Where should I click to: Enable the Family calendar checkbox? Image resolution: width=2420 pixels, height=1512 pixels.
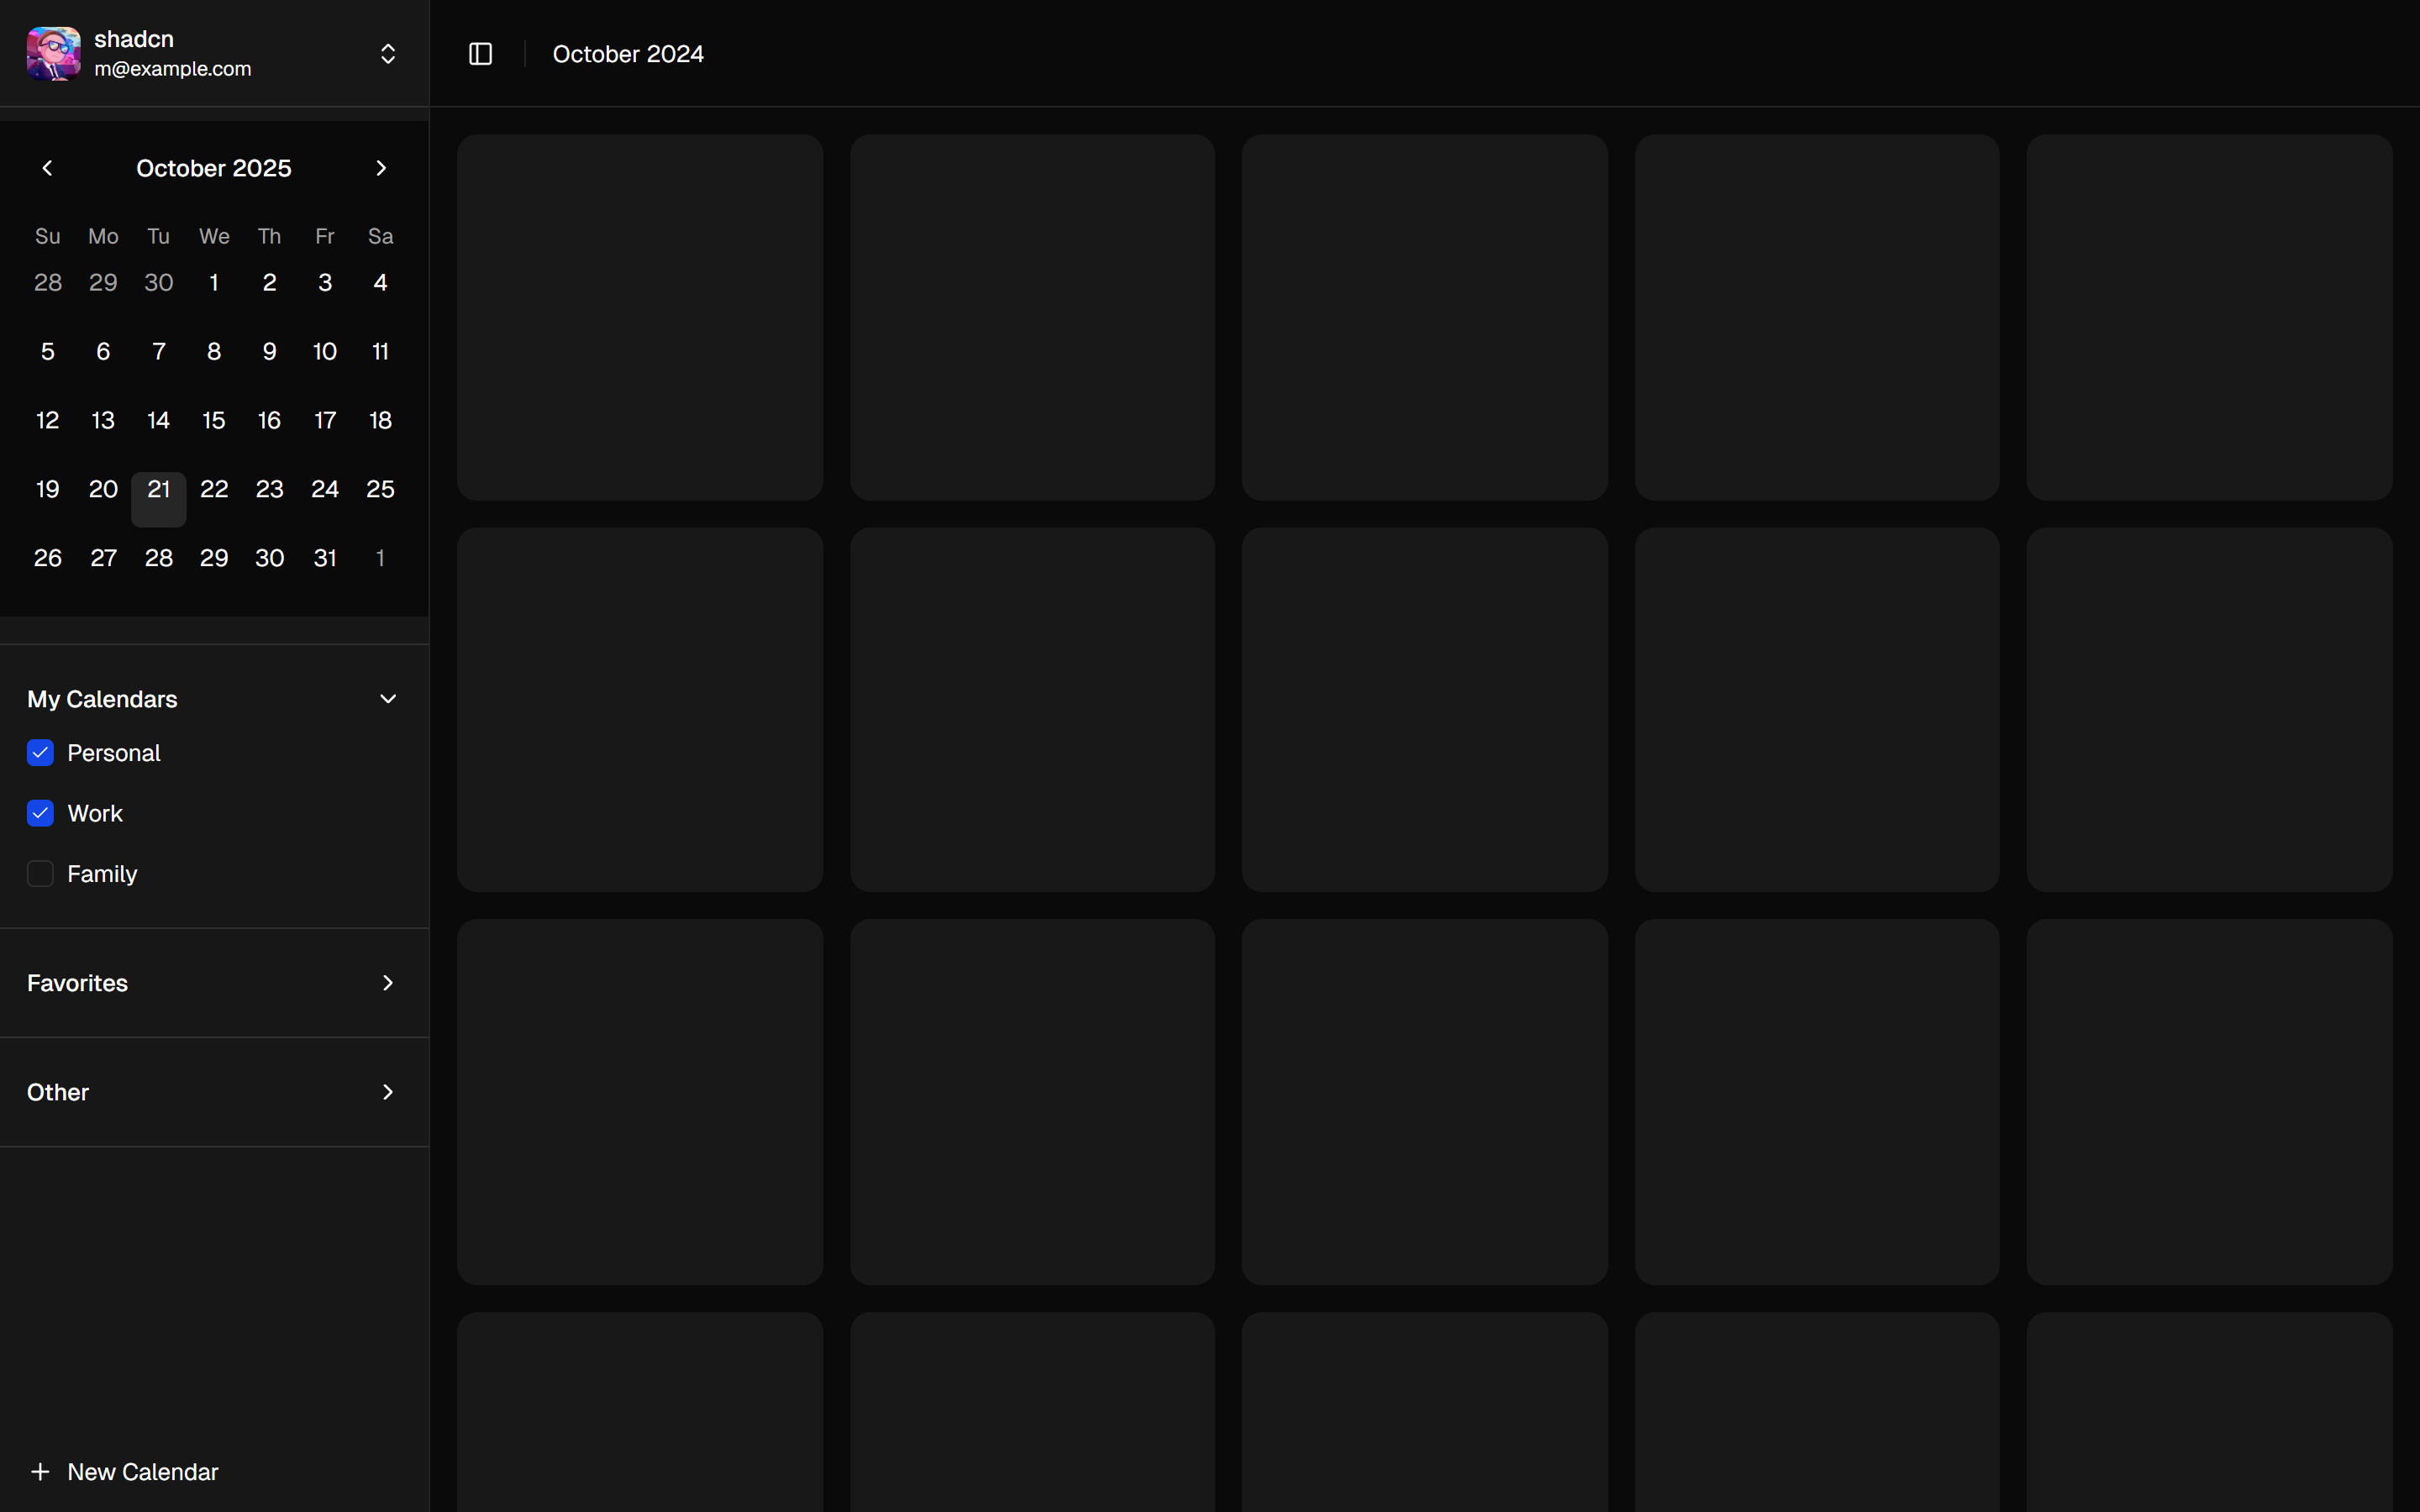(40, 874)
